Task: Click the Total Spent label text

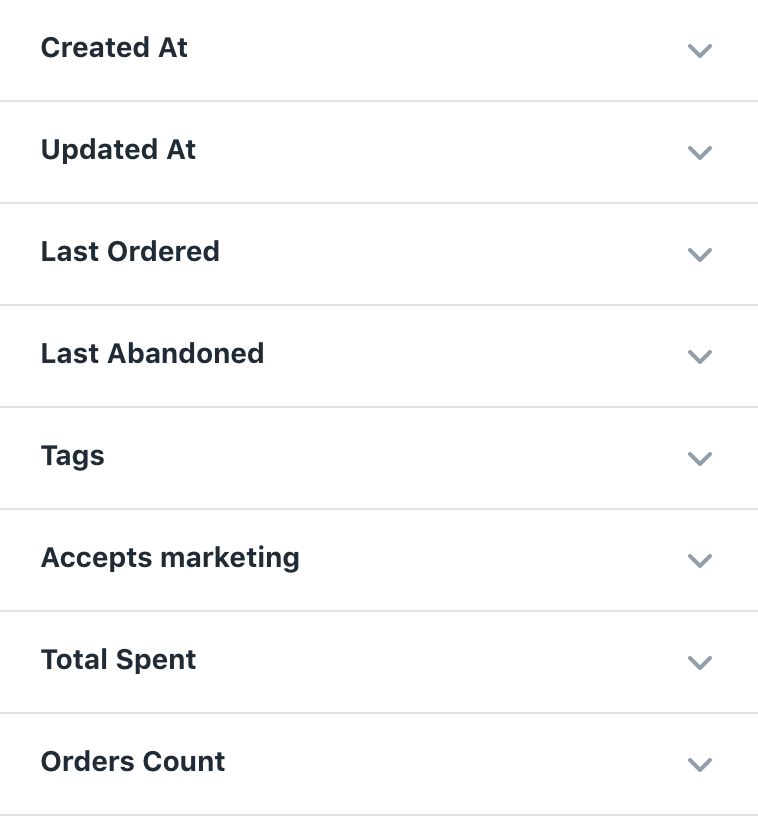Action: (118, 660)
